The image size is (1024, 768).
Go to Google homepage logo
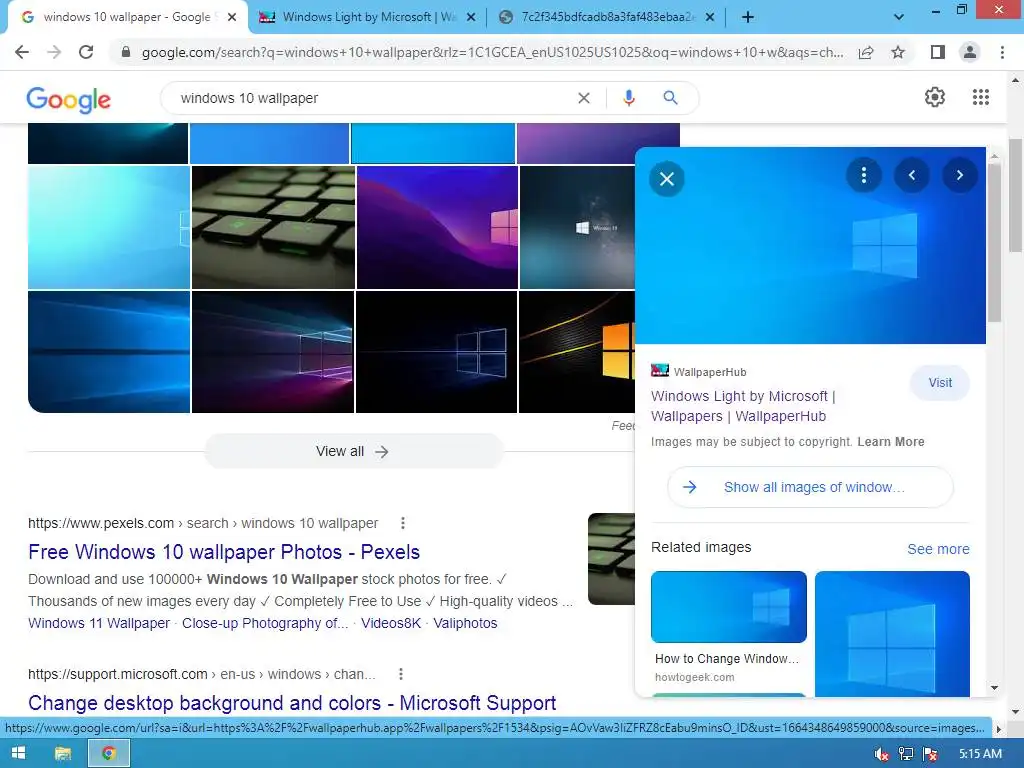tap(69, 100)
